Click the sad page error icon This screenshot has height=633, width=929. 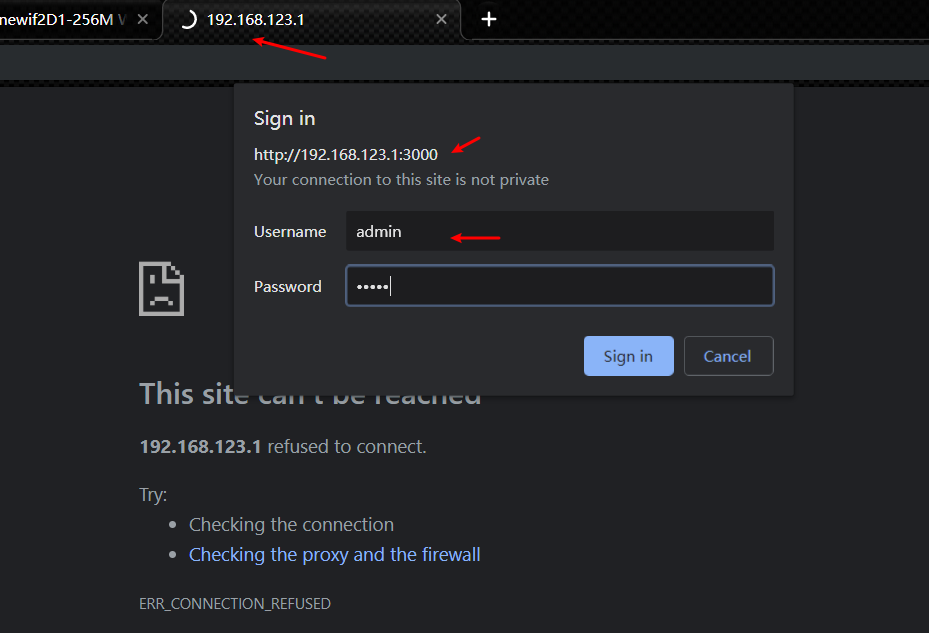(161, 289)
